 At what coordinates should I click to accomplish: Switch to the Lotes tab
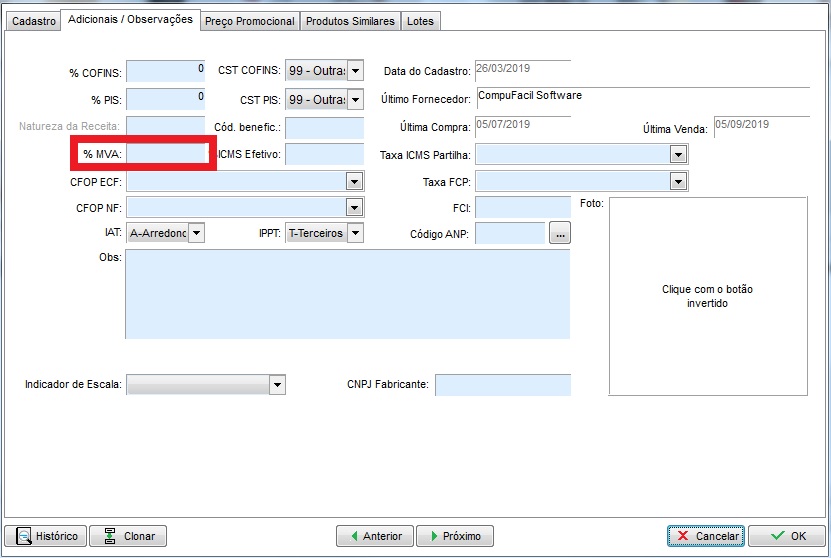pyautogui.click(x=420, y=21)
